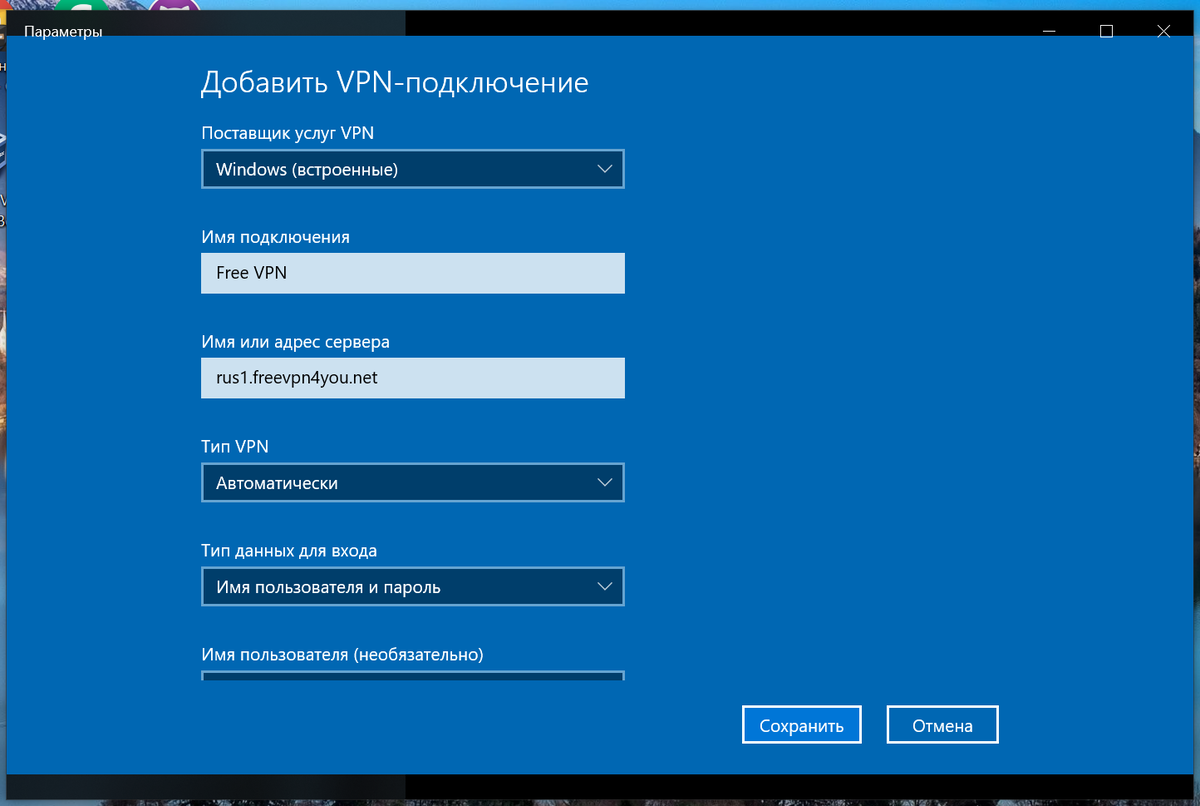Expand the chevron on "Windows (встроенные)" selector
Image resolution: width=1200 pixels, height=806 pixels.
pyautogui.click(x=605, y=168)
